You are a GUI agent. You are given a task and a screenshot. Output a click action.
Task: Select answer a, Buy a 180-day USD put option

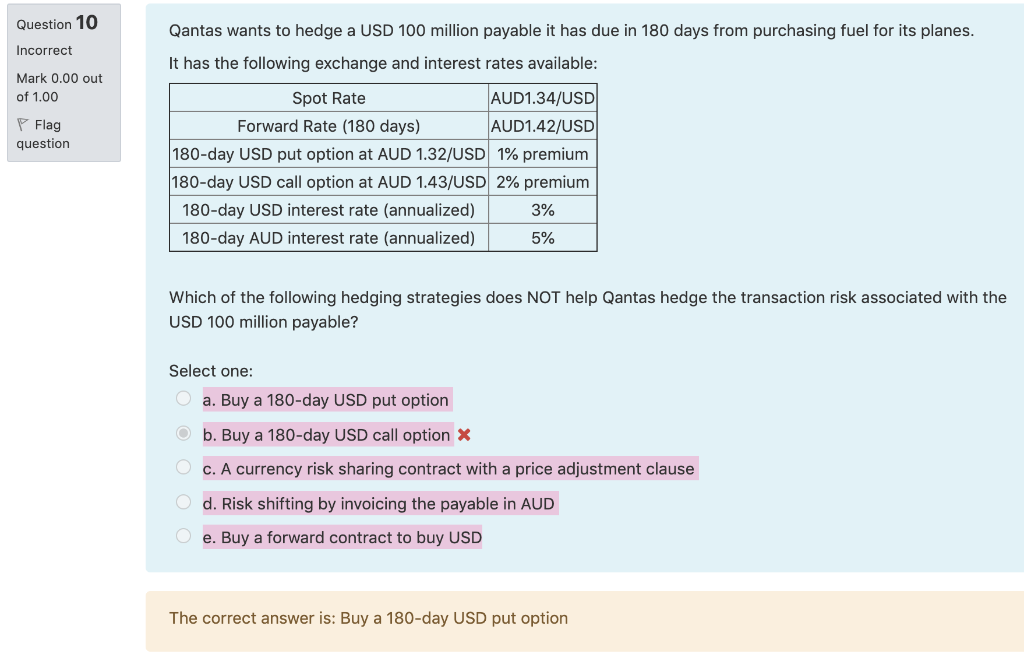(184, 397)
